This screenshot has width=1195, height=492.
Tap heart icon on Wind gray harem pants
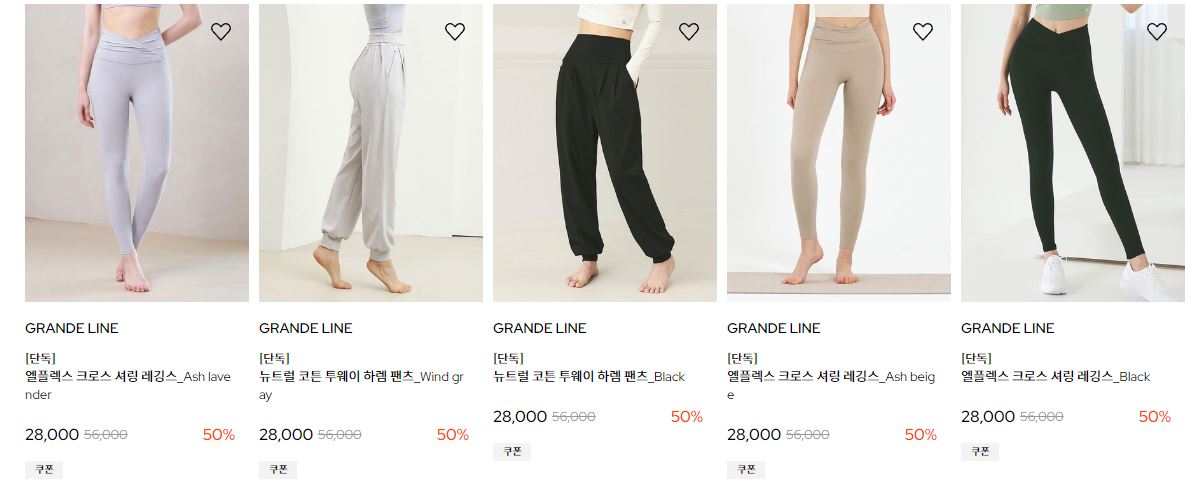[x=455, y=31]
